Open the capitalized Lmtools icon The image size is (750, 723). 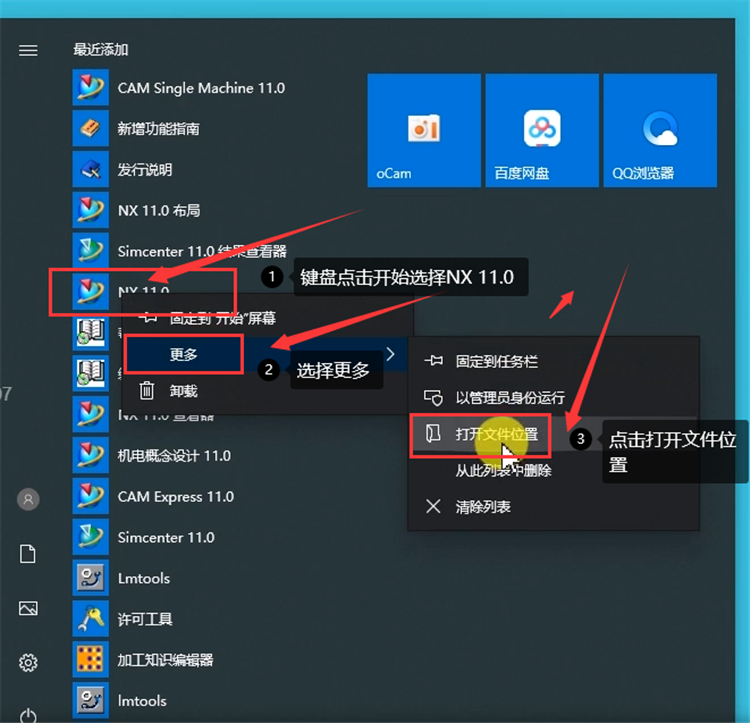coord(90,578)
